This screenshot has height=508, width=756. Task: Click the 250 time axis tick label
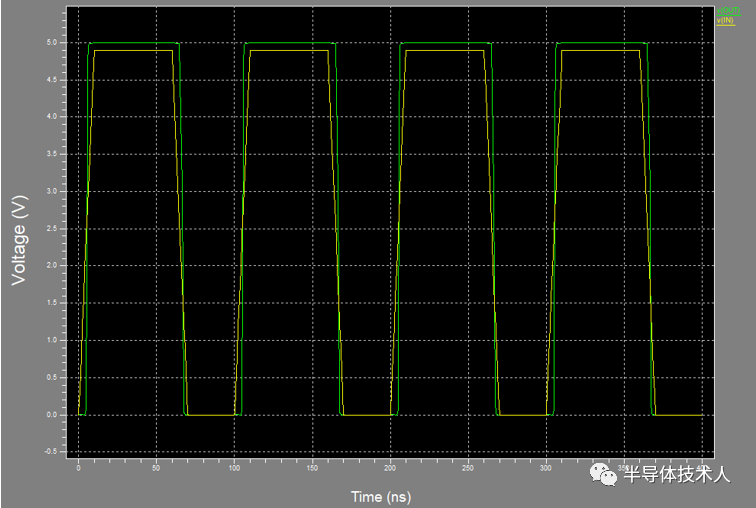(x=468, y=468)
